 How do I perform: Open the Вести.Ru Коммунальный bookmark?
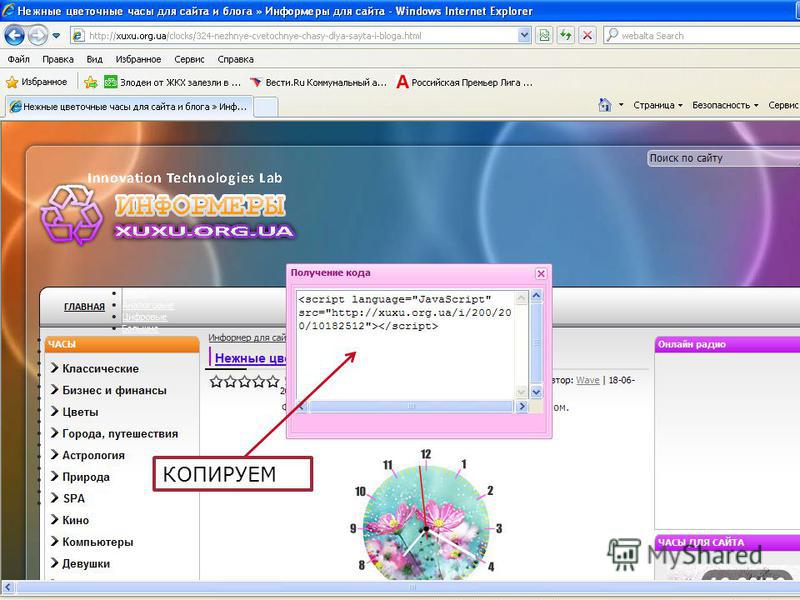click(x=318, y=82)
